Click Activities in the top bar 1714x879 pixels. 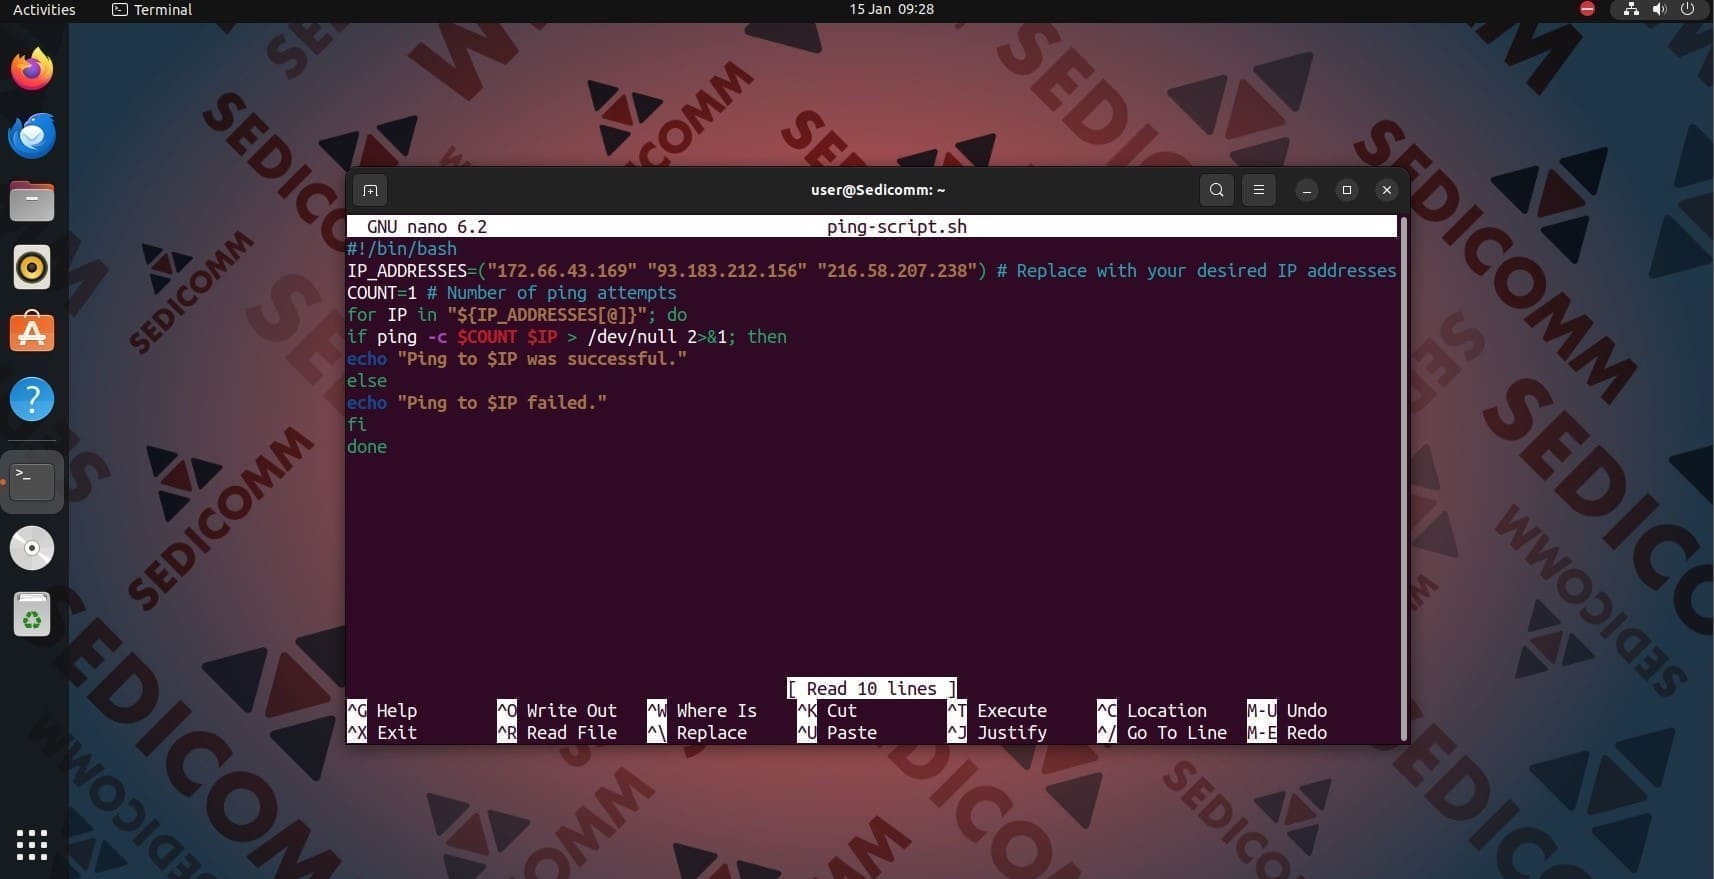44,9
